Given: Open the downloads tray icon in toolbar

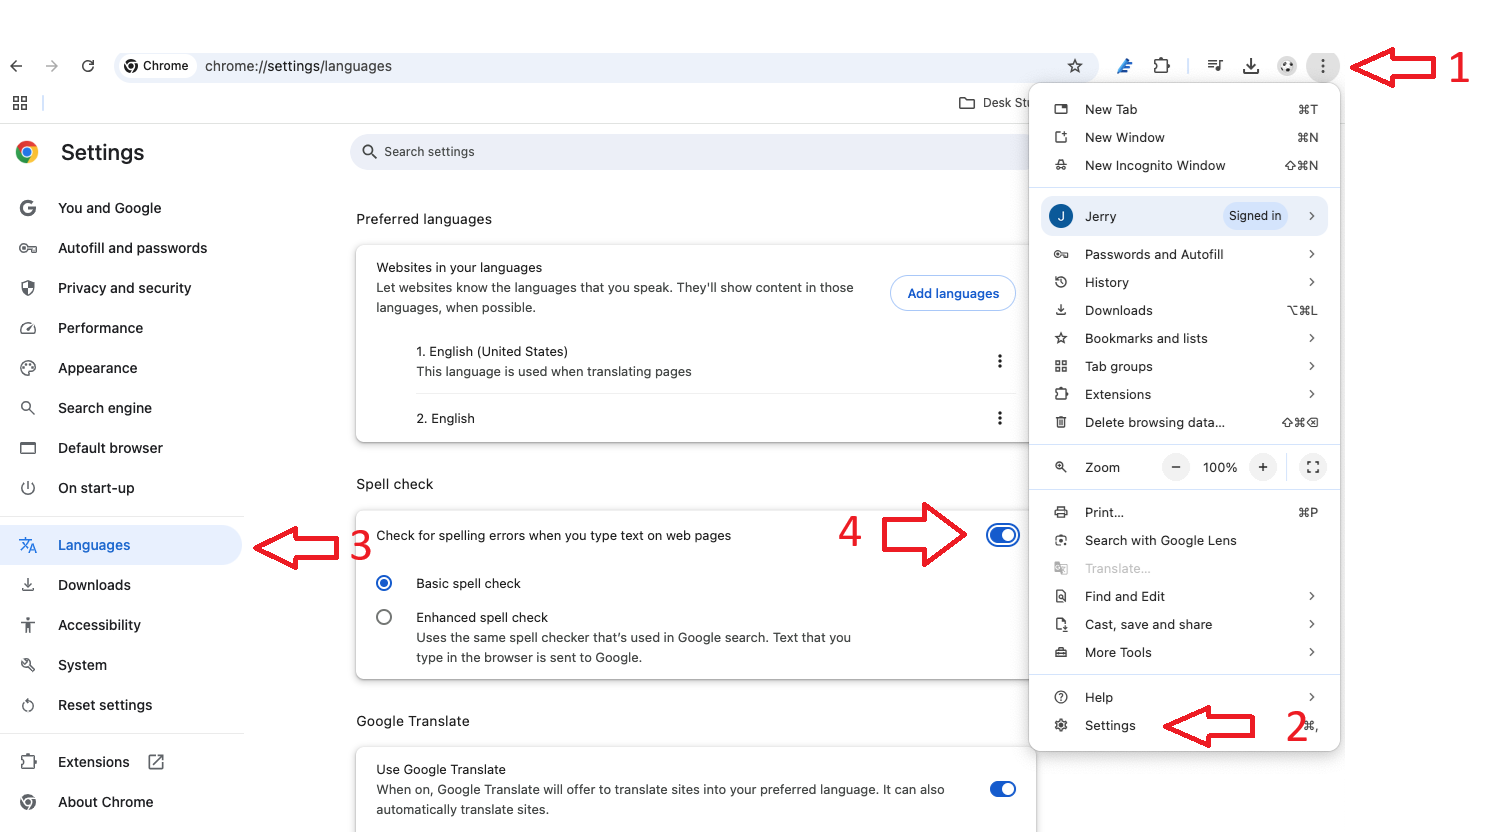Looking at the screenshot, I should [1250, 66].
